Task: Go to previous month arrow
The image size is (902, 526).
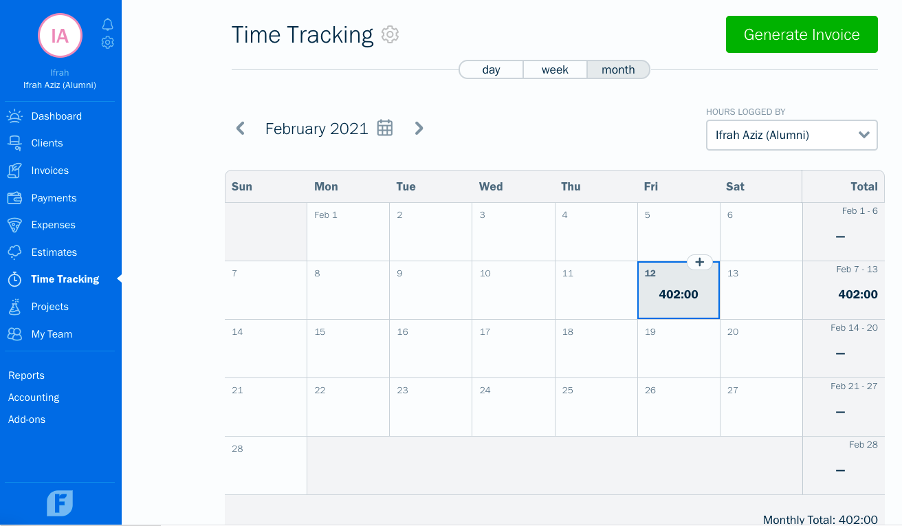Action: click(x=240, y=128)
